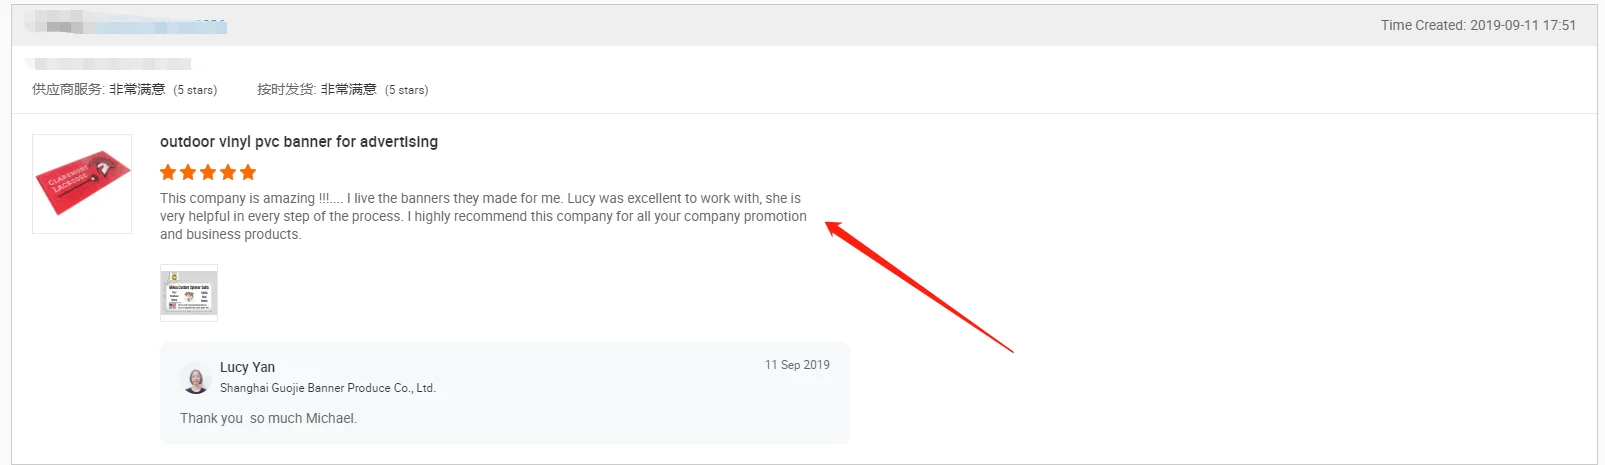
Task: Click the Time Created timestamp
Action: coord(1478,25)
